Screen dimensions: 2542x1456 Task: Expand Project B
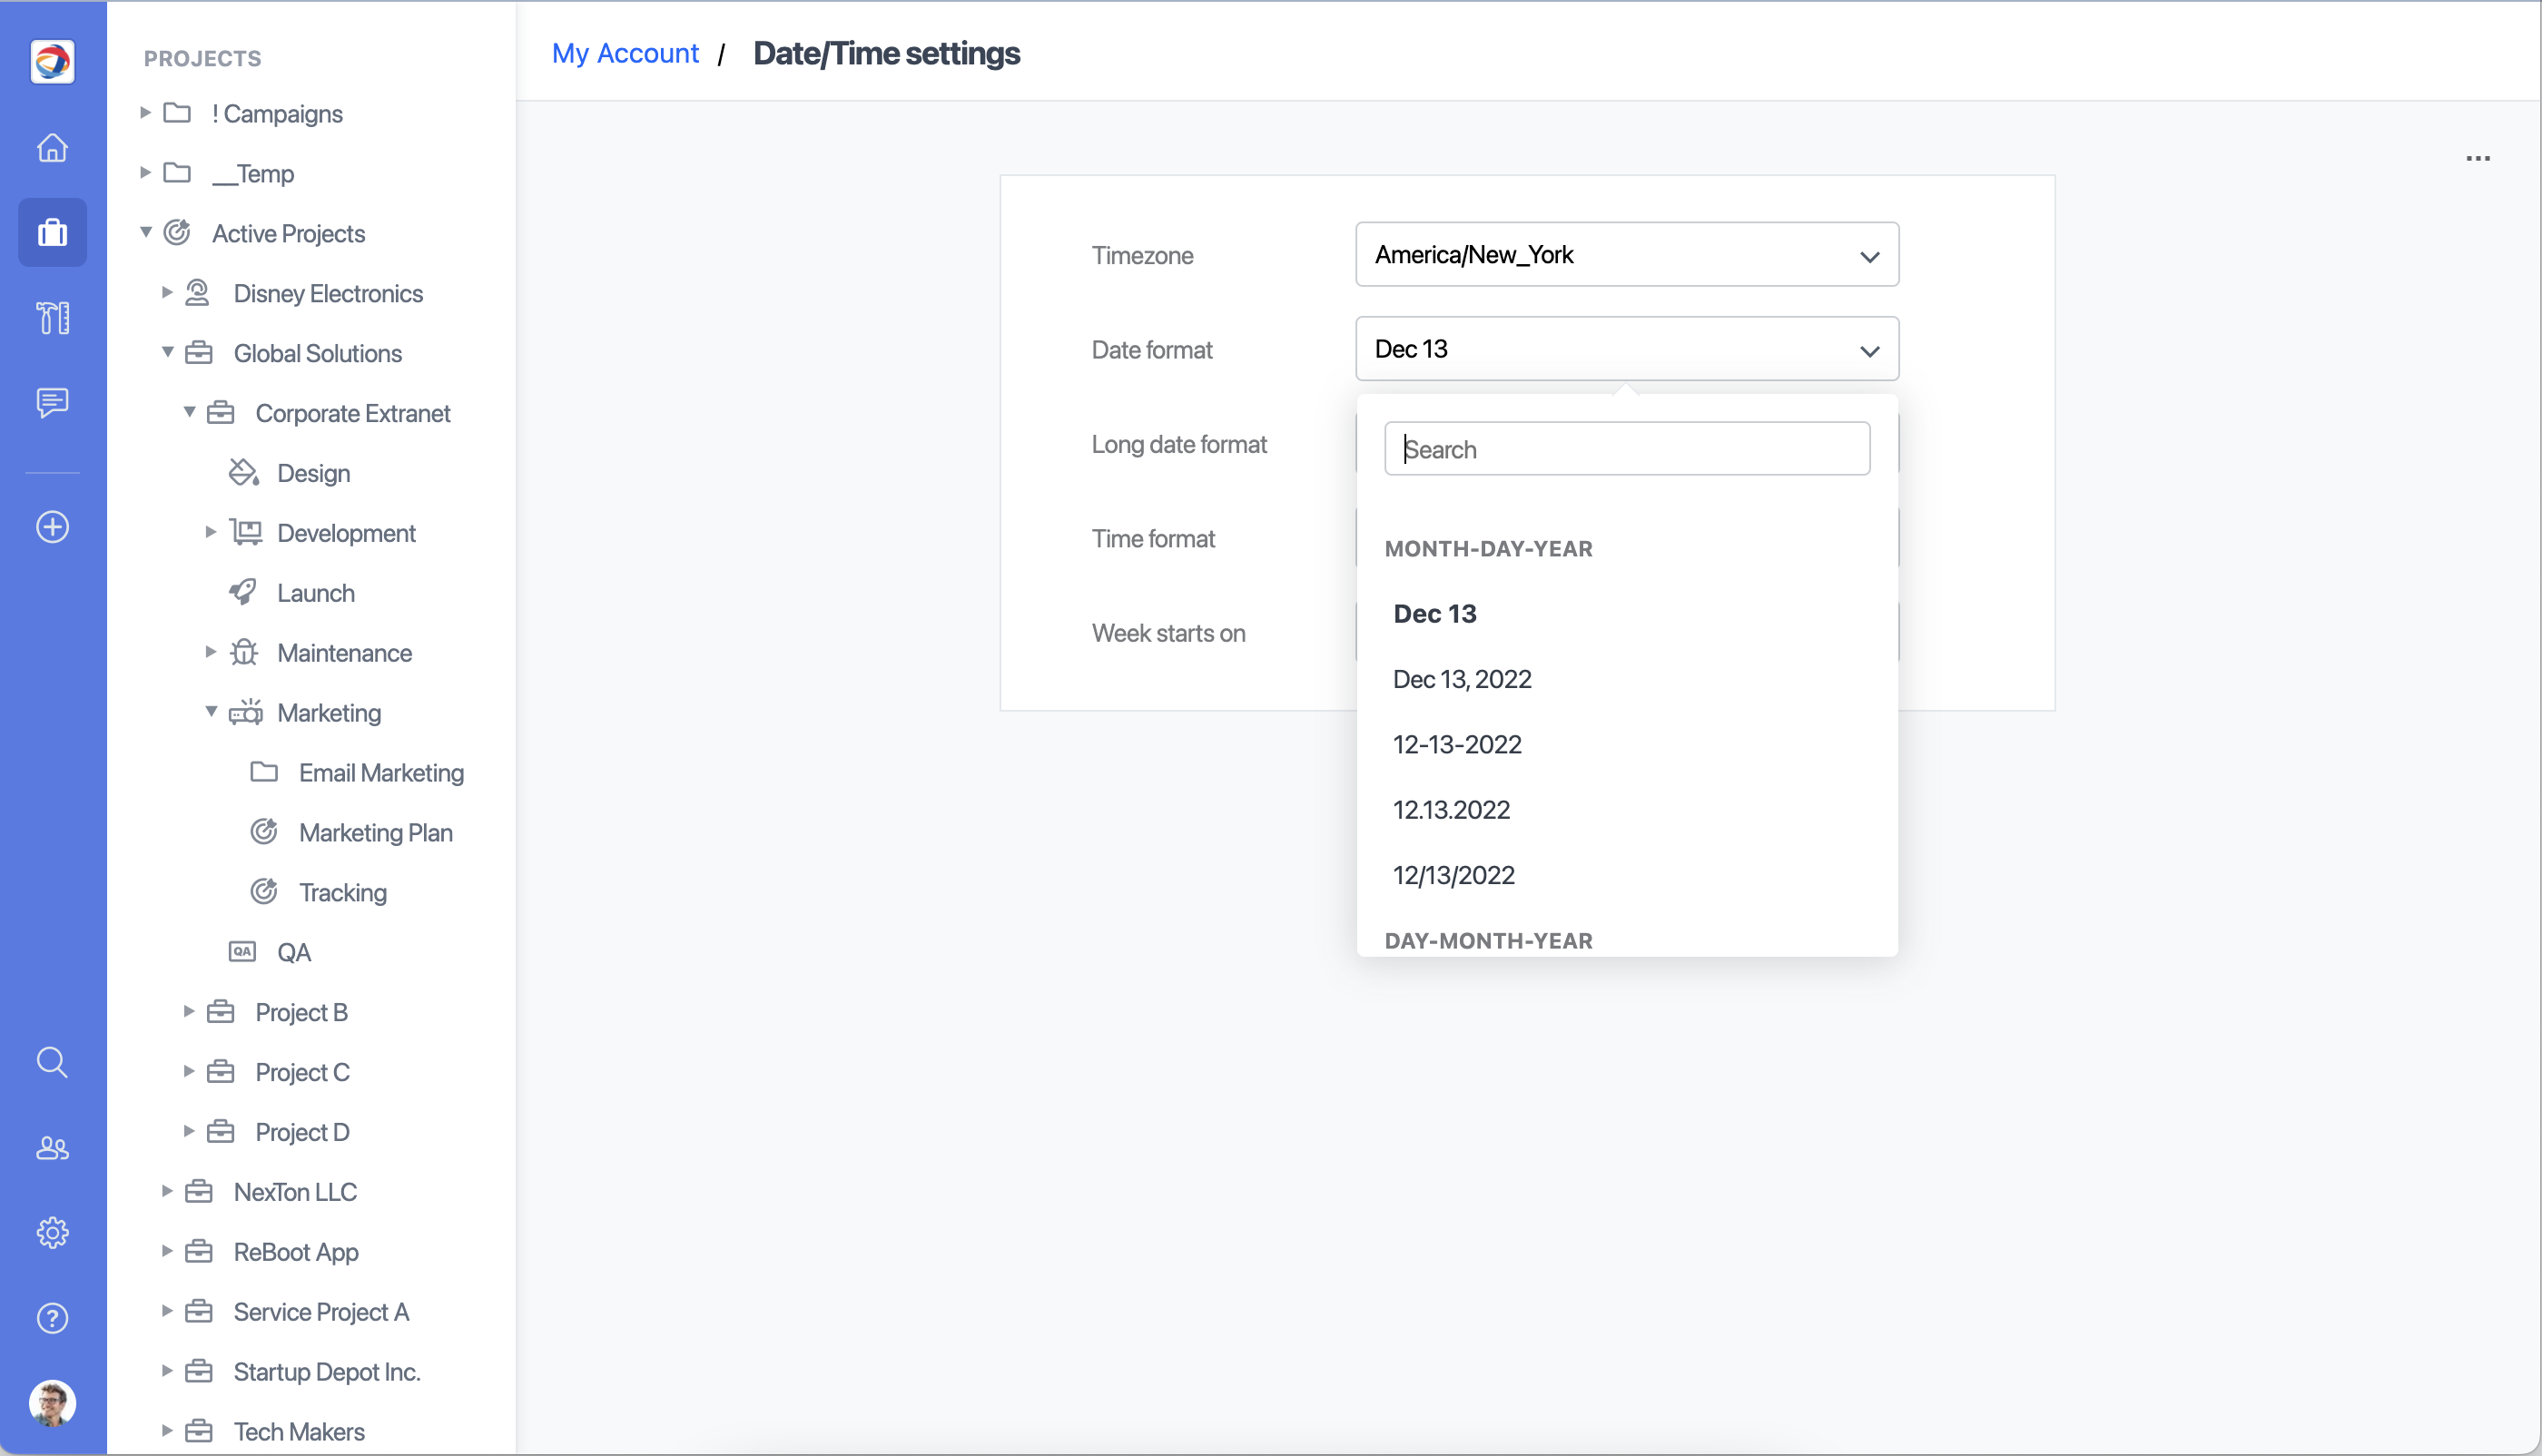coord(189,1011)
